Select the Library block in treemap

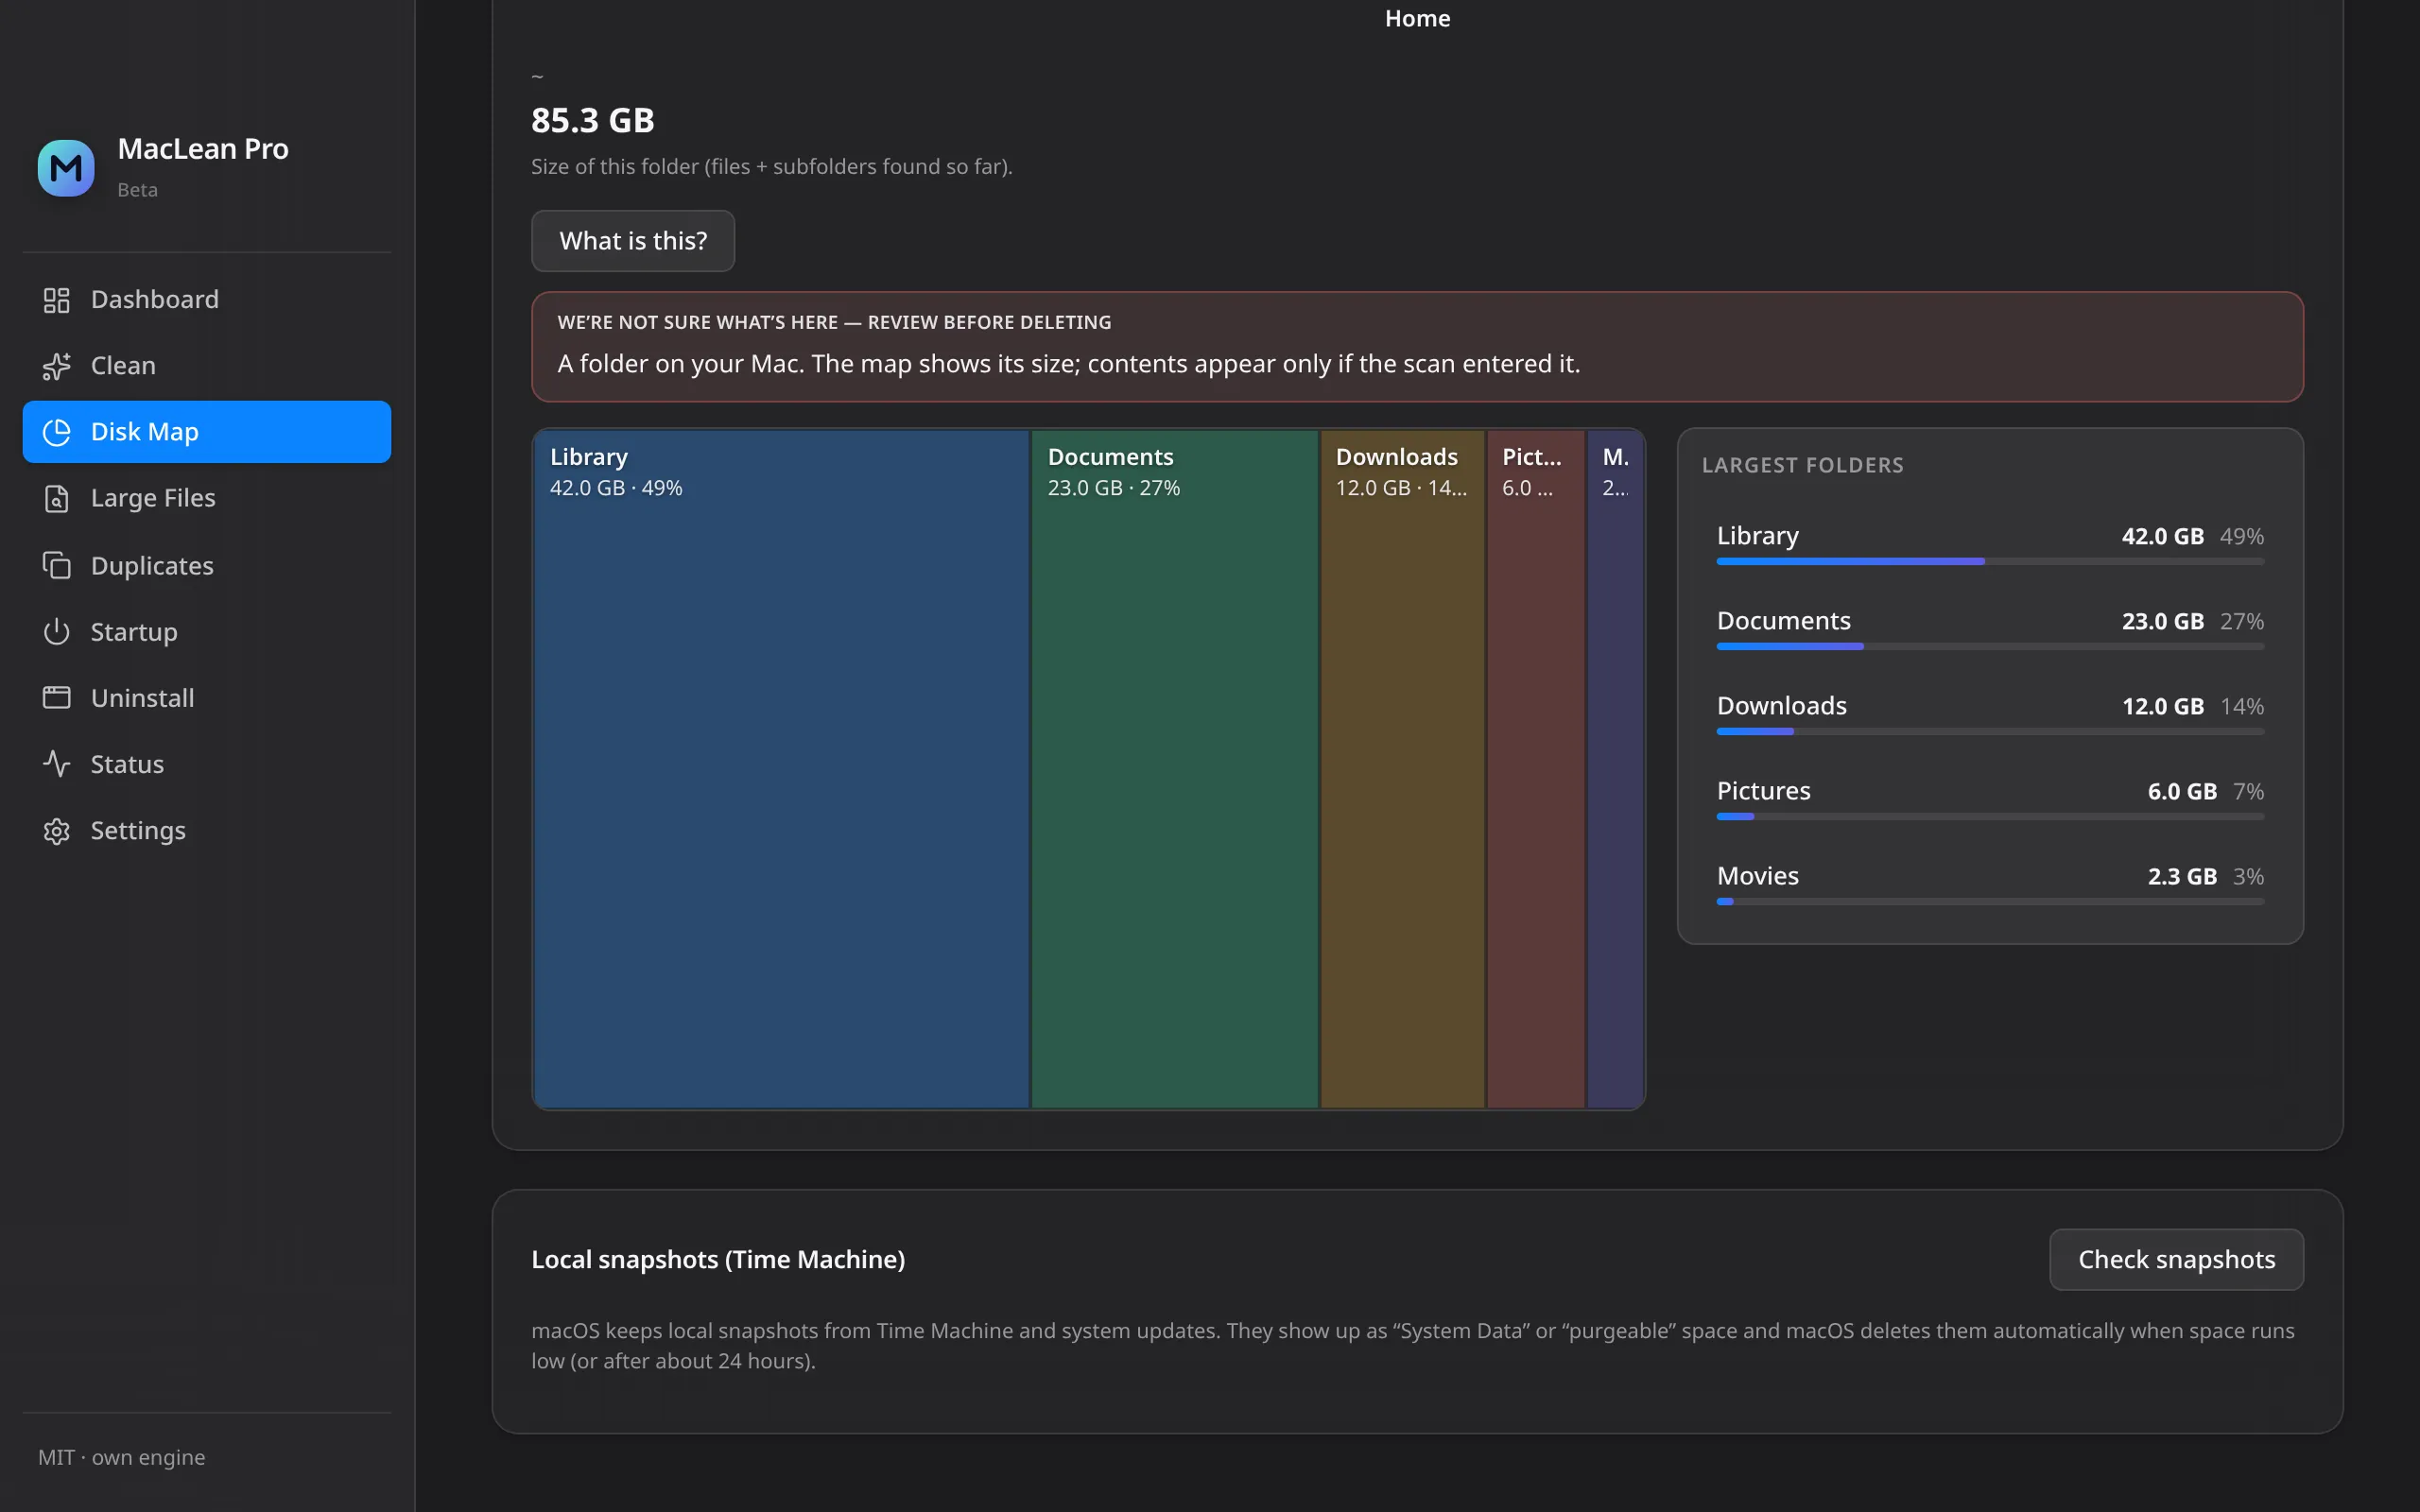pos(781,769)
